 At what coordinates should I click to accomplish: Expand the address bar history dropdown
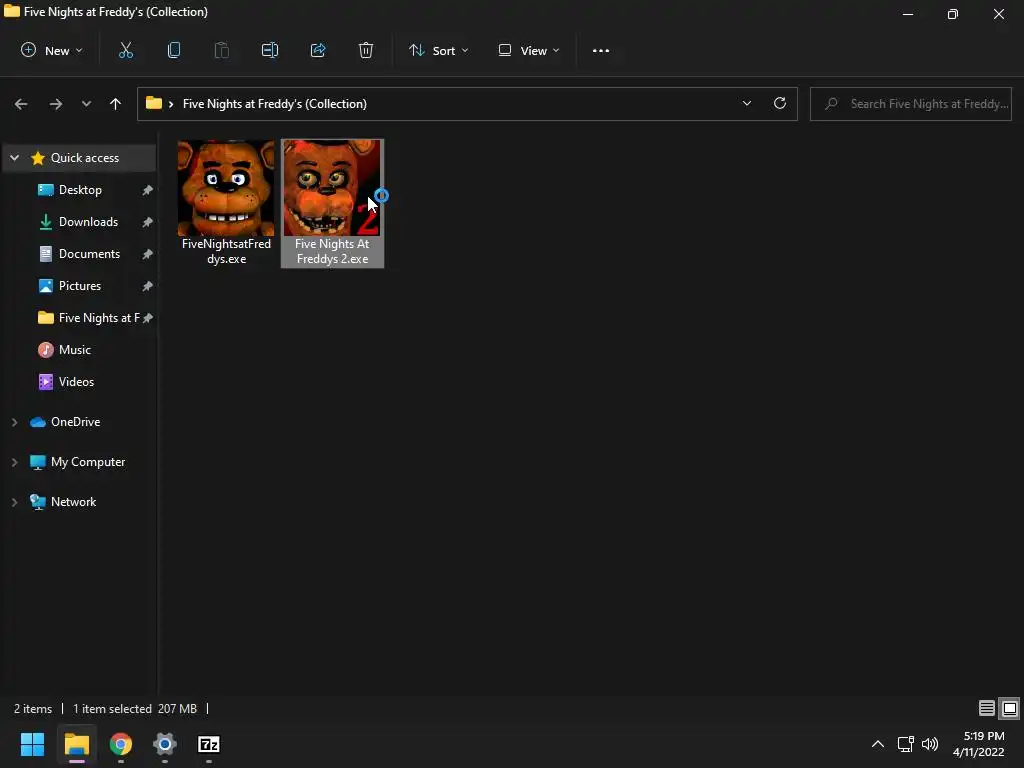(746, 104)
